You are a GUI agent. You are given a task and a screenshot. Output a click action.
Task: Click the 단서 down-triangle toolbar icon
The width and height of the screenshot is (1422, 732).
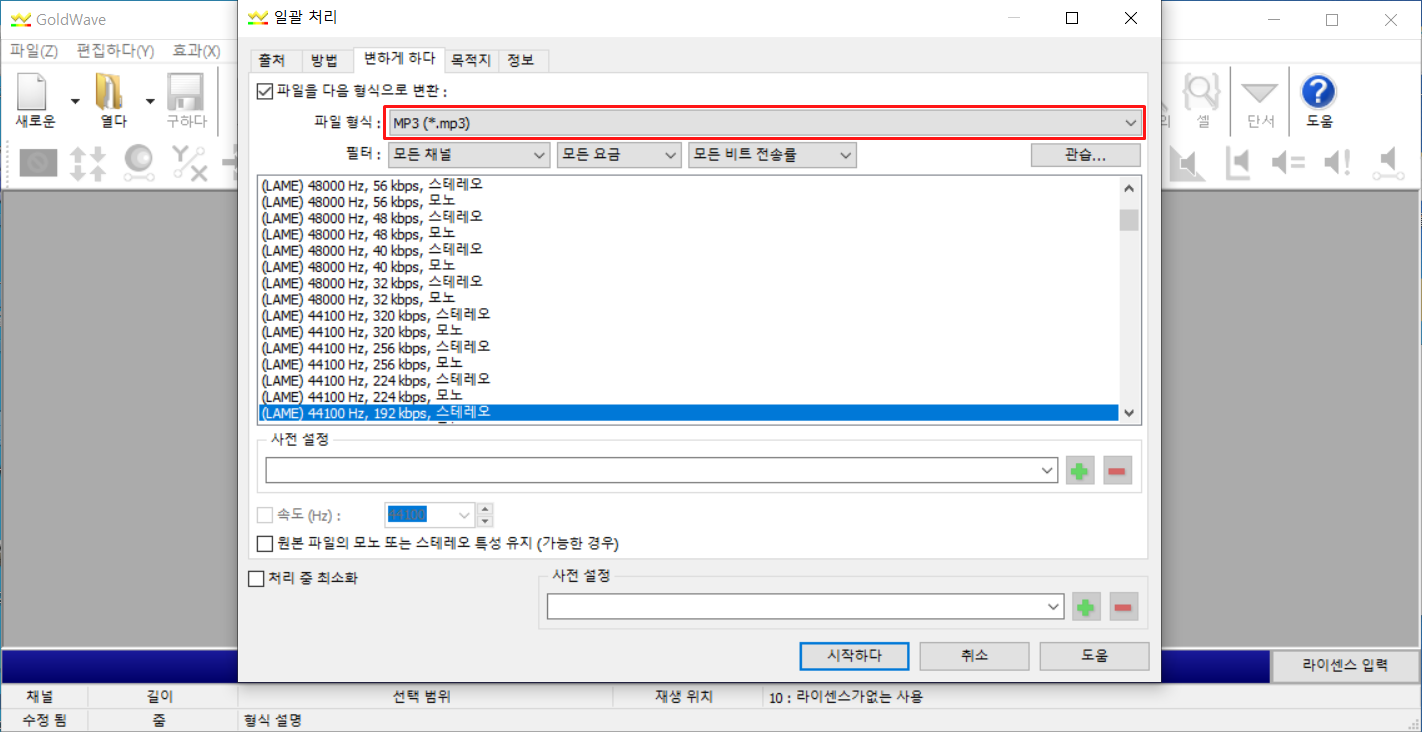pyautogui.click(x=1260, y=92)
